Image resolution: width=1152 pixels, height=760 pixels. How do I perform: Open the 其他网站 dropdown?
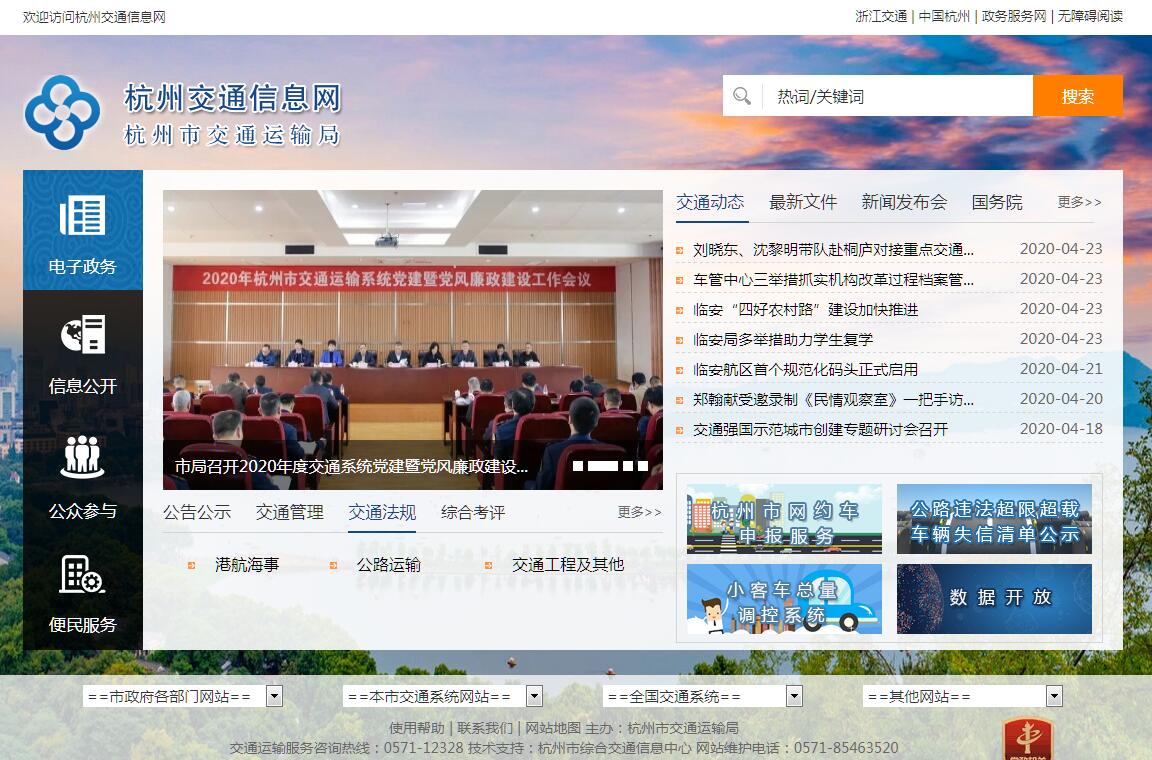tap(1054, 696)
